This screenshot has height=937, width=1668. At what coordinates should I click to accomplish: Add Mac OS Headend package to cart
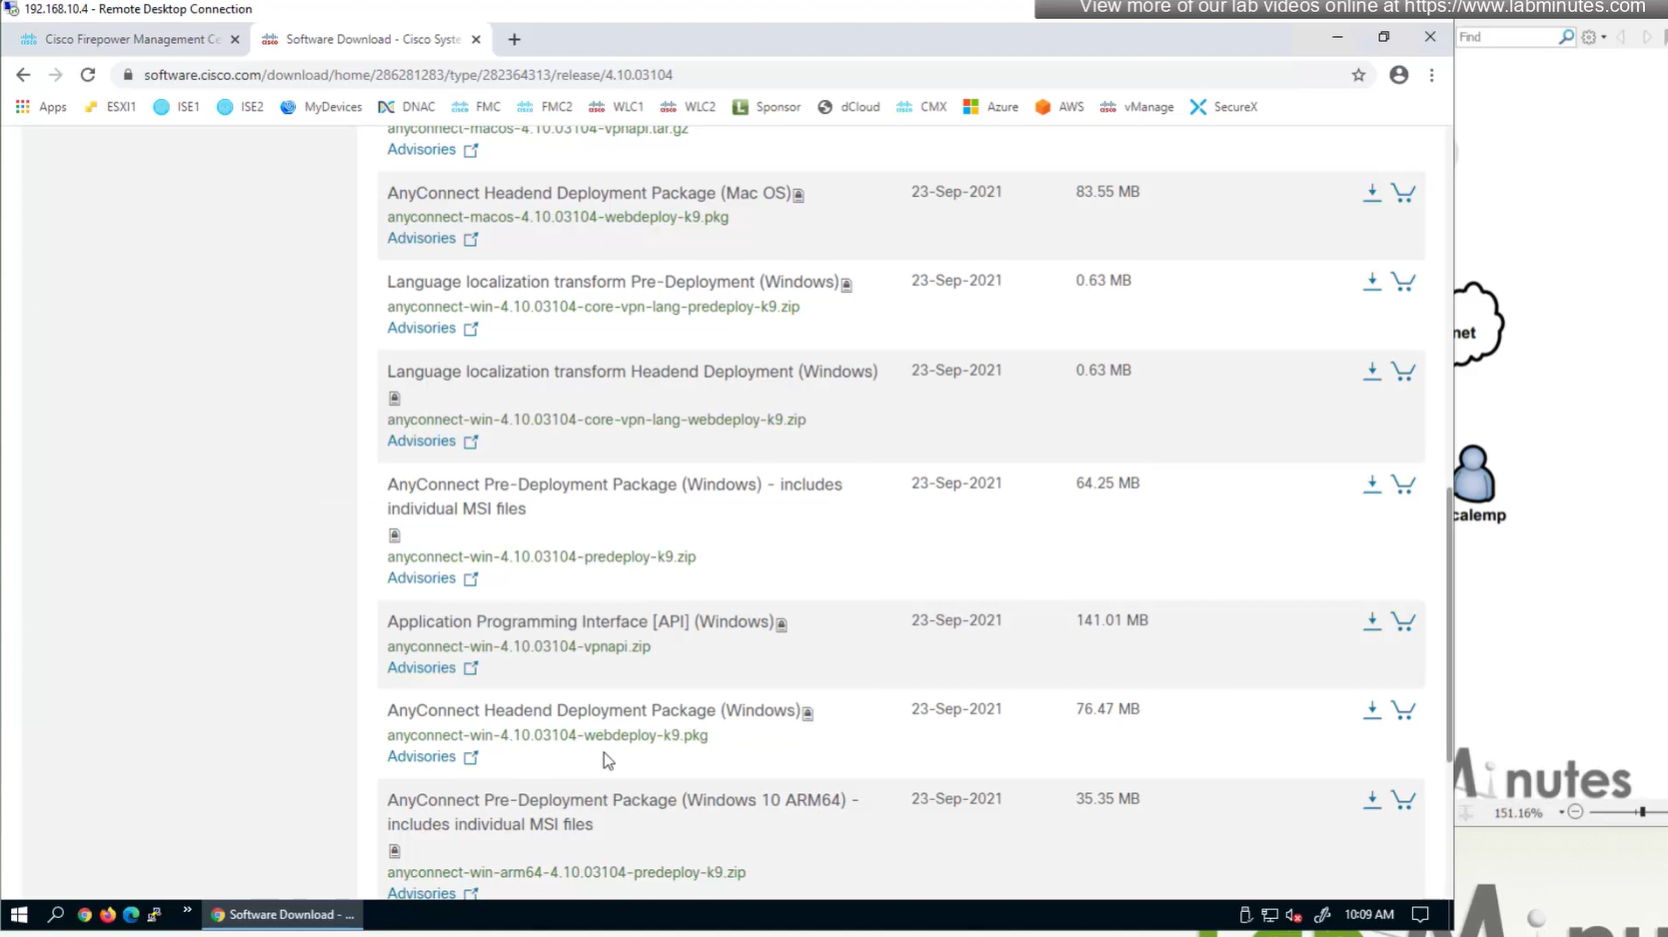coord(1403,193)
